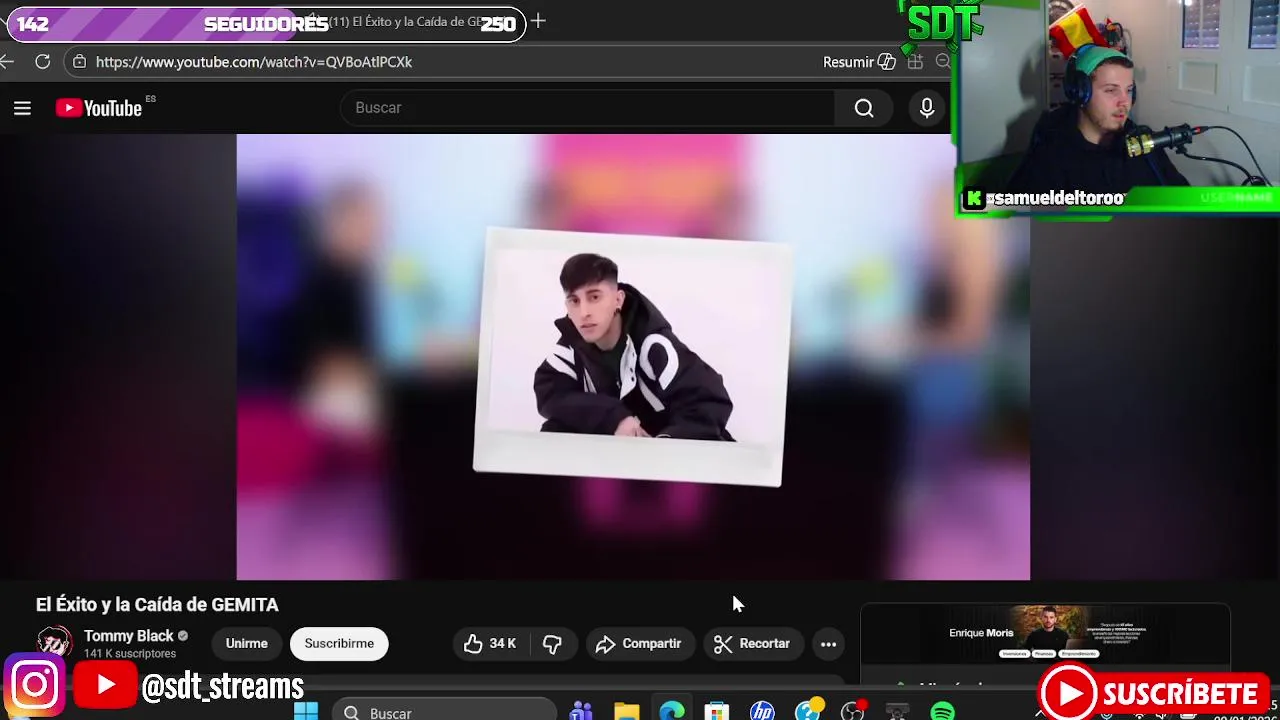
Task: Open the Tommy Black channel name link
Action: [128, 636]
